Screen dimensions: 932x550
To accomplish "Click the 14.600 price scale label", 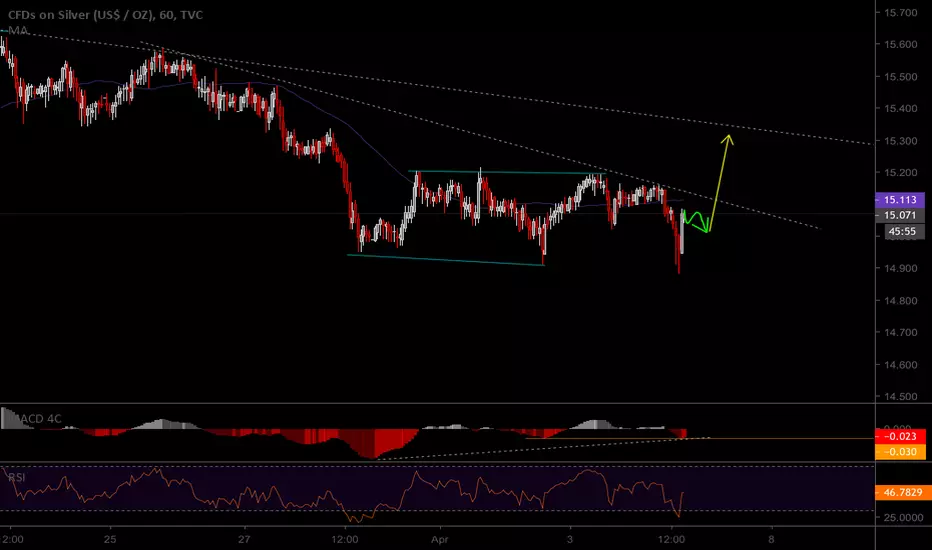I will pos(900,364).
